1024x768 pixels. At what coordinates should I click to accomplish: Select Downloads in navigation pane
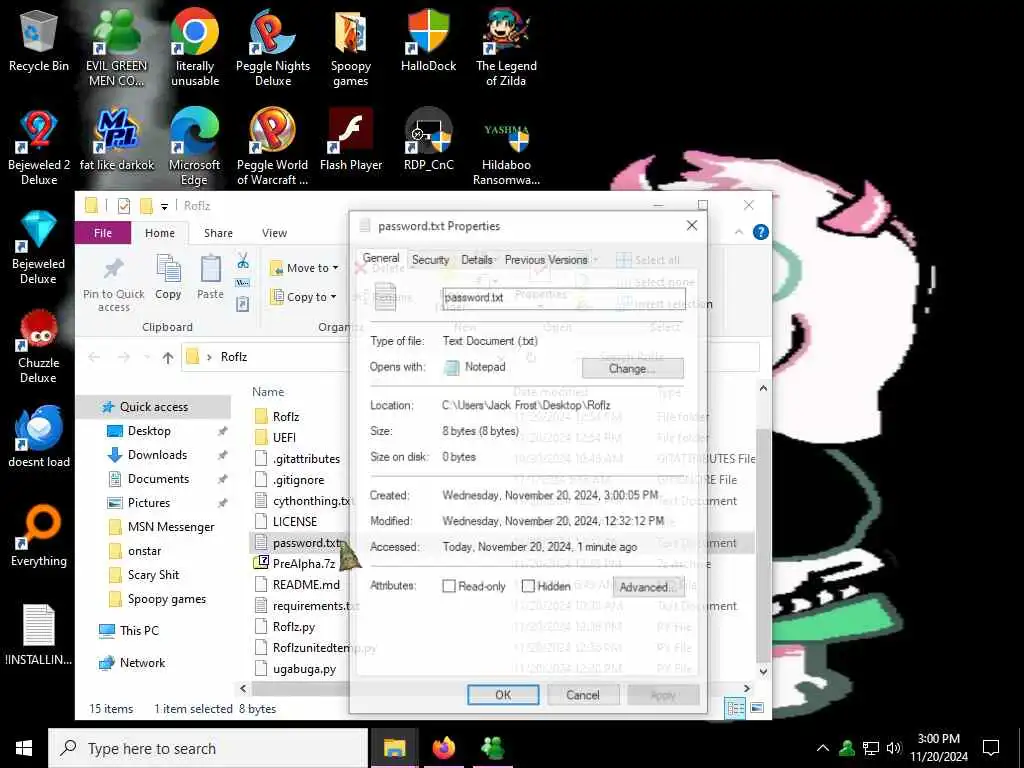pos(157,455)
